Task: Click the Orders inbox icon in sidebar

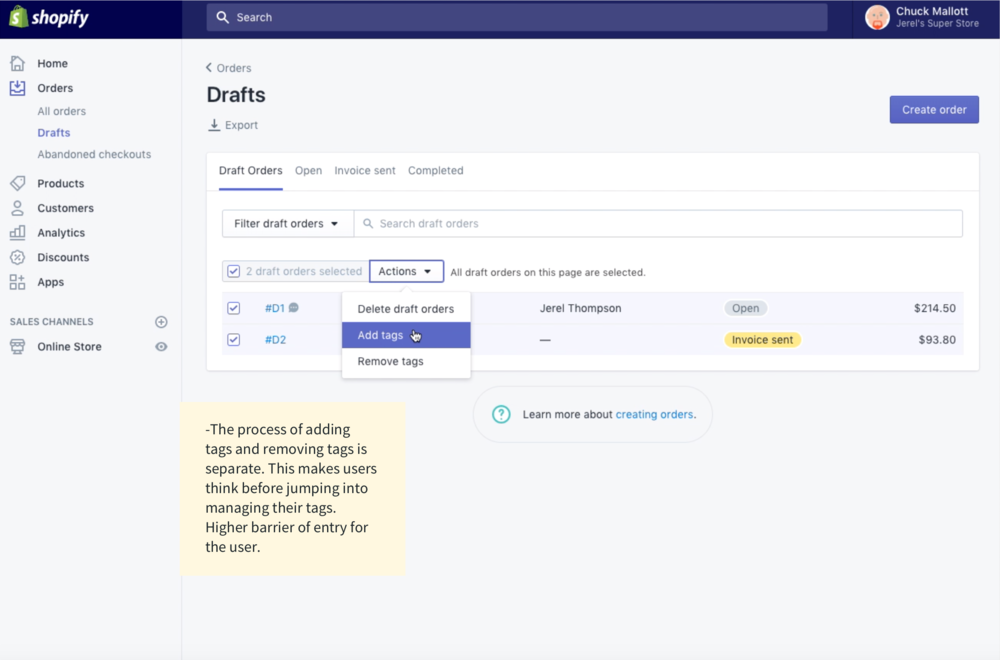Action: [x=18, y=88]
